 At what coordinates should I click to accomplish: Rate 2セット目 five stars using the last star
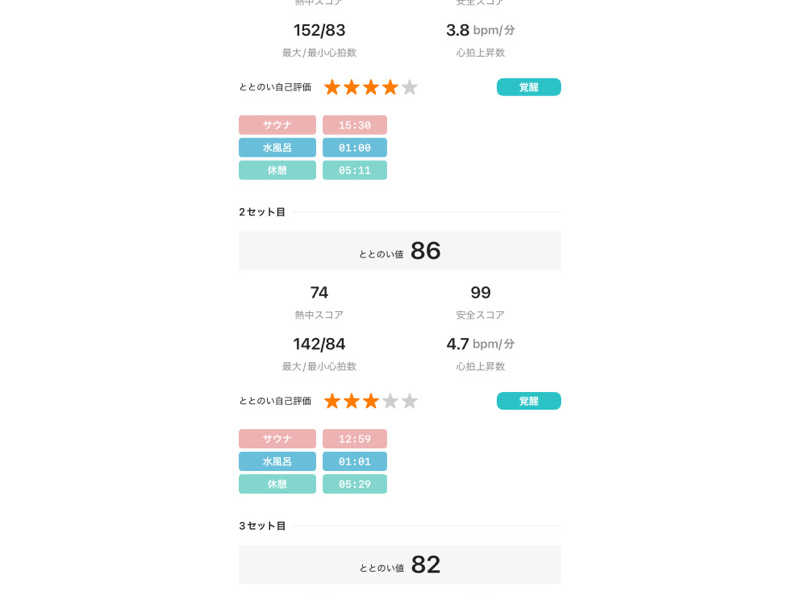point(409,401)
